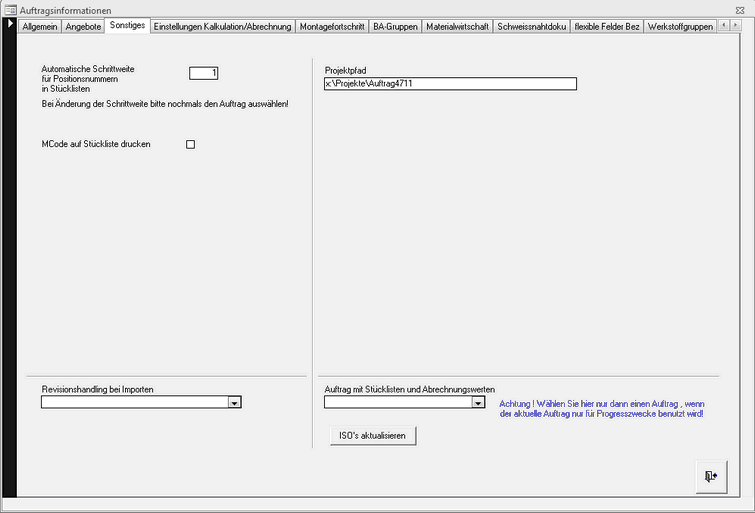Enable MCode auf Stückliste drucken checkbox
Viewport: 755px width, 513px height.
(x=190, y=145)
